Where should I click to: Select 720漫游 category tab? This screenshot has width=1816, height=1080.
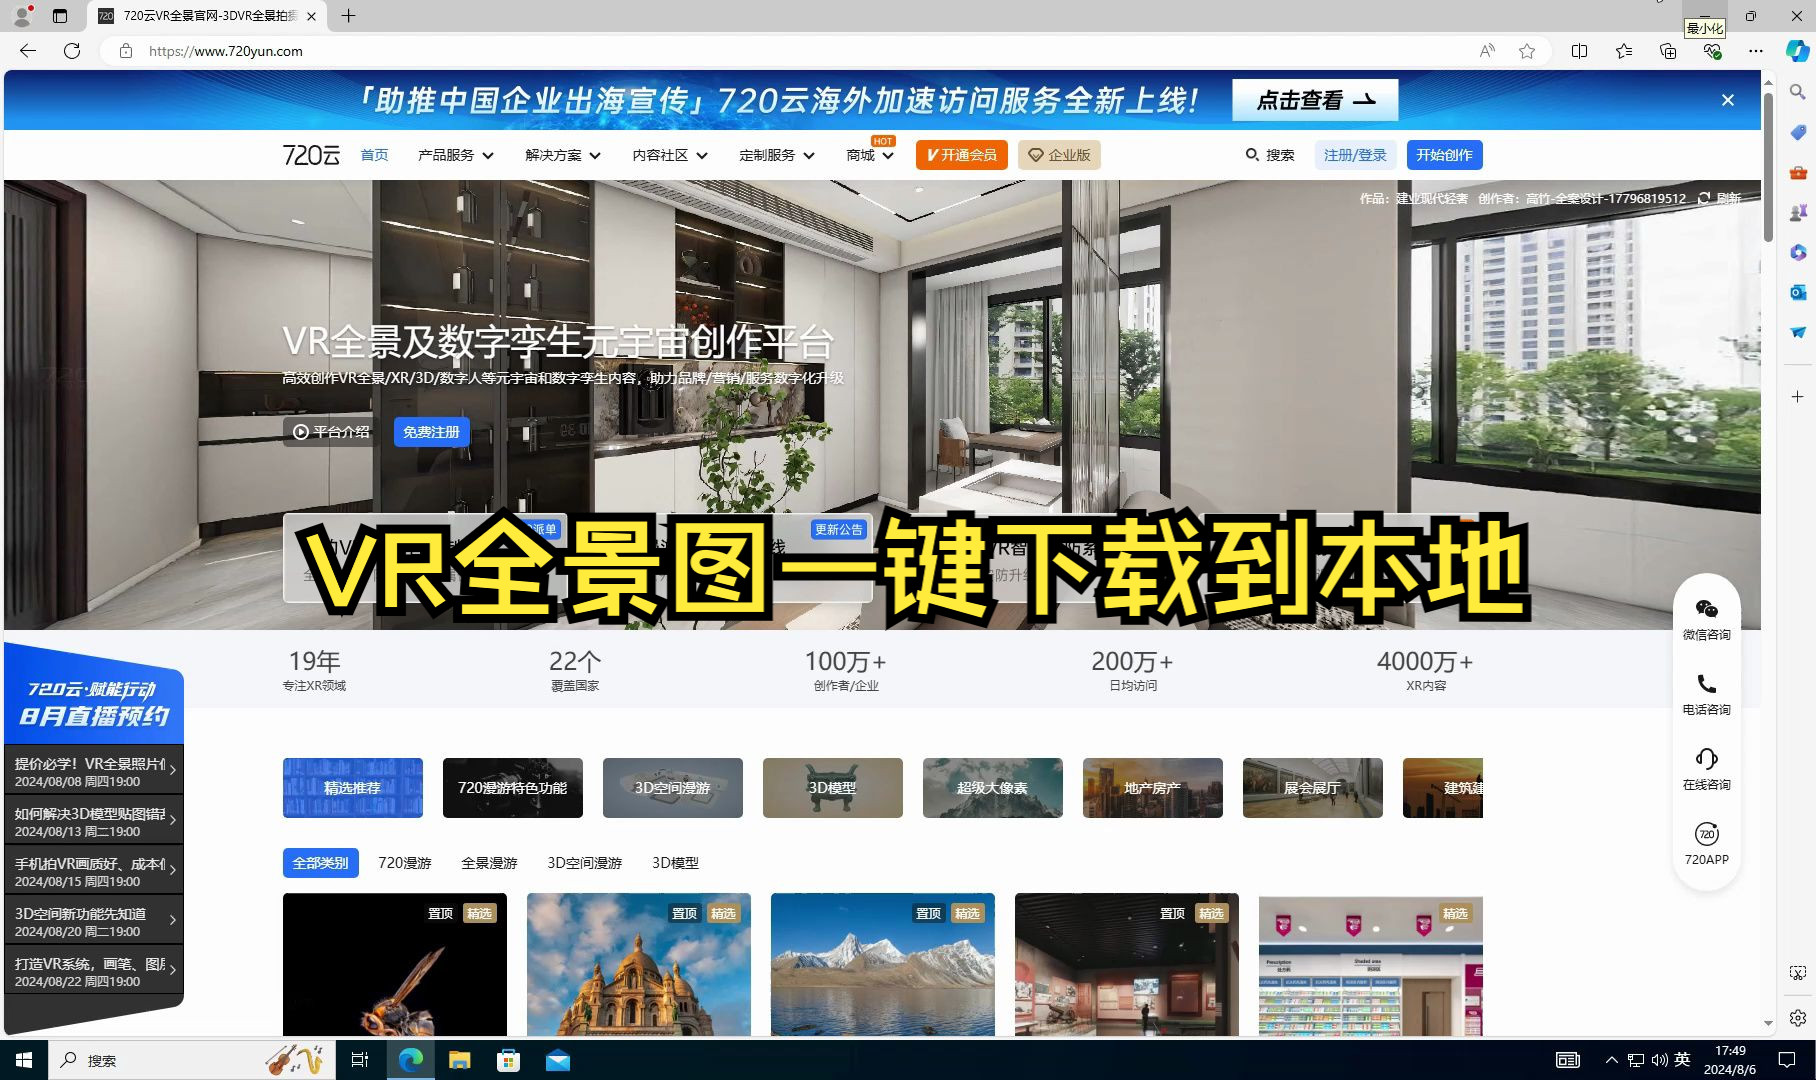pyautogui.click(x=405, y=863)
